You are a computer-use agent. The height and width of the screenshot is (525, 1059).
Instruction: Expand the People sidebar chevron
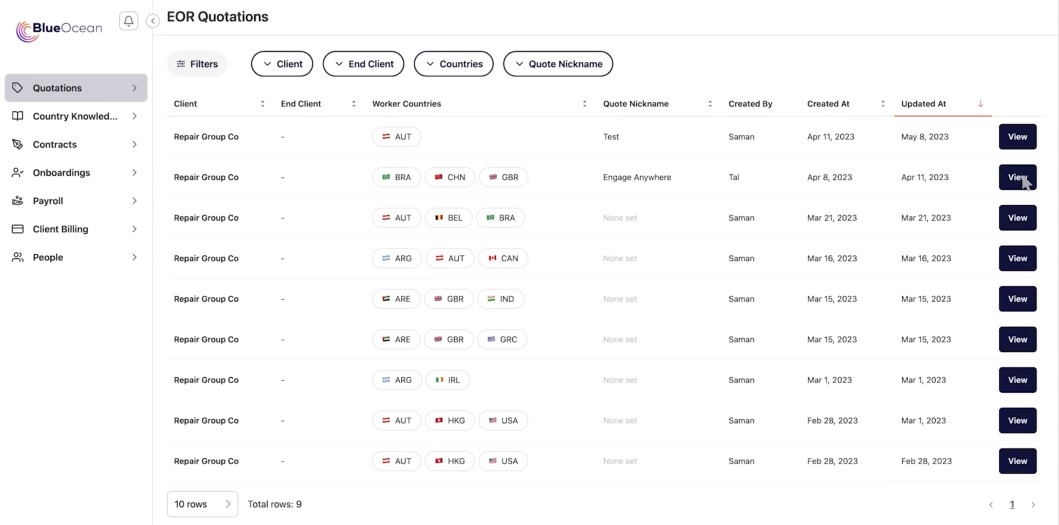click(x=134, y=257)
